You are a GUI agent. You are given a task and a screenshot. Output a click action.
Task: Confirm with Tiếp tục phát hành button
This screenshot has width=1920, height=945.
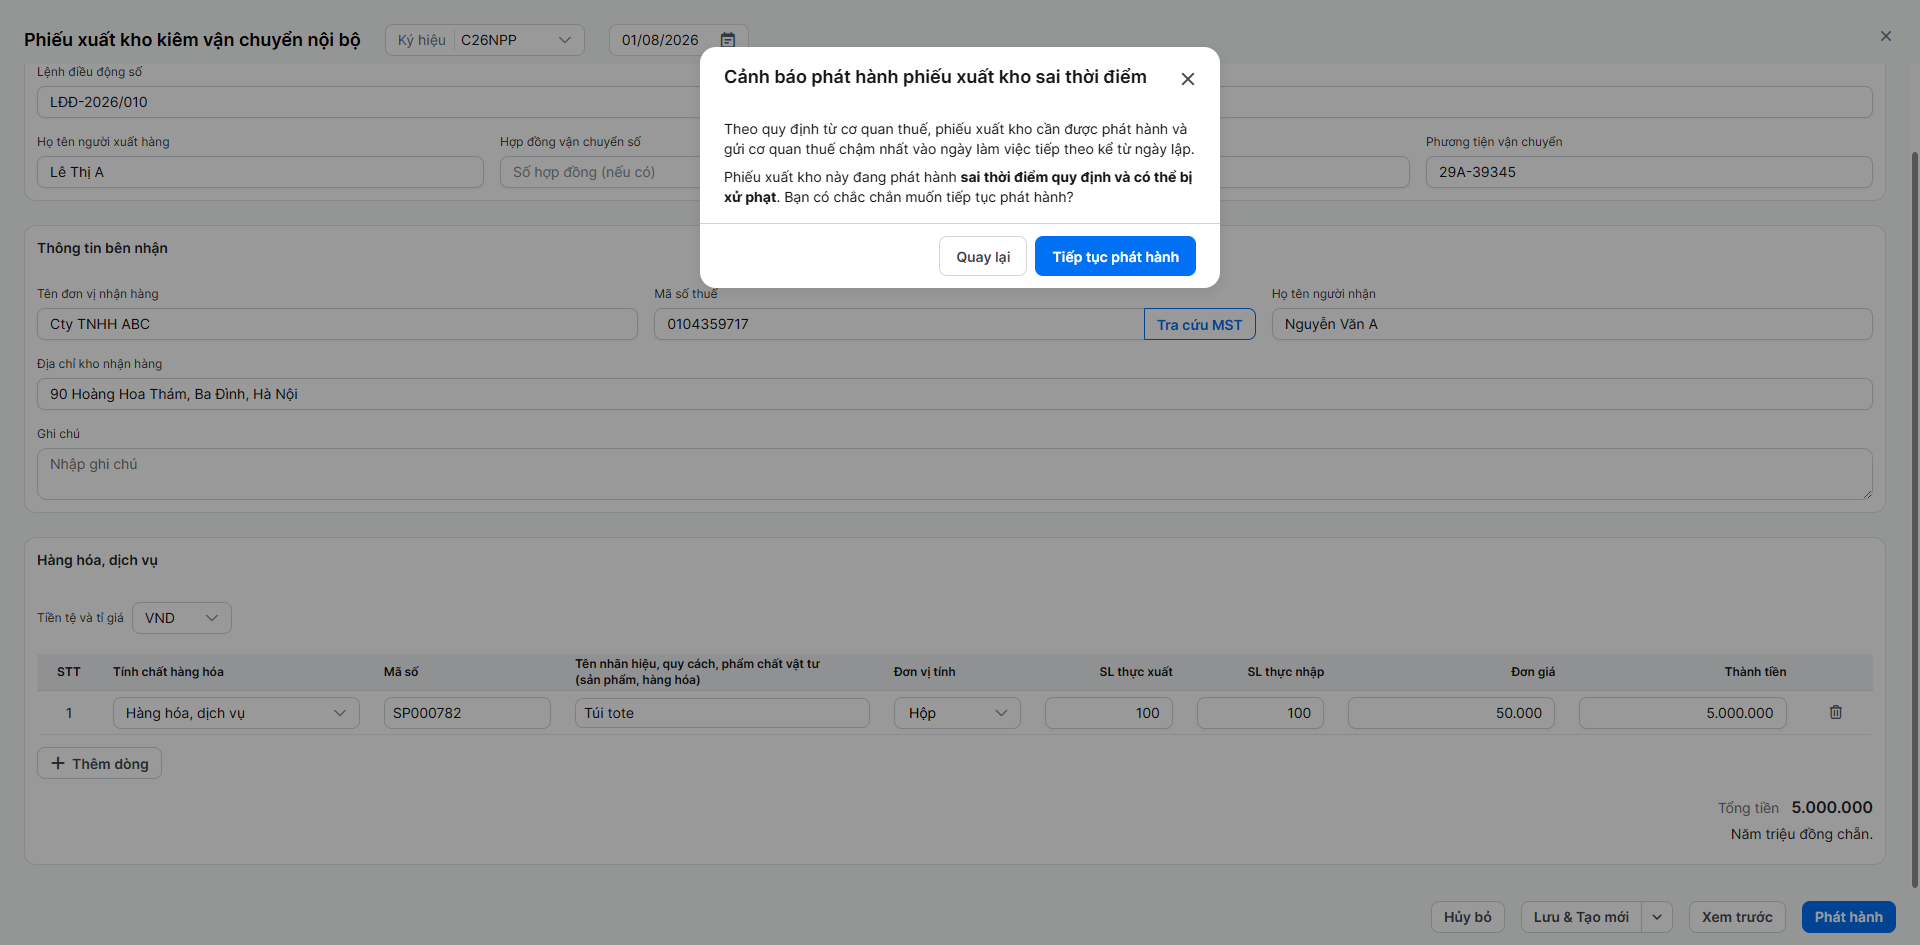click(1115, 257)
